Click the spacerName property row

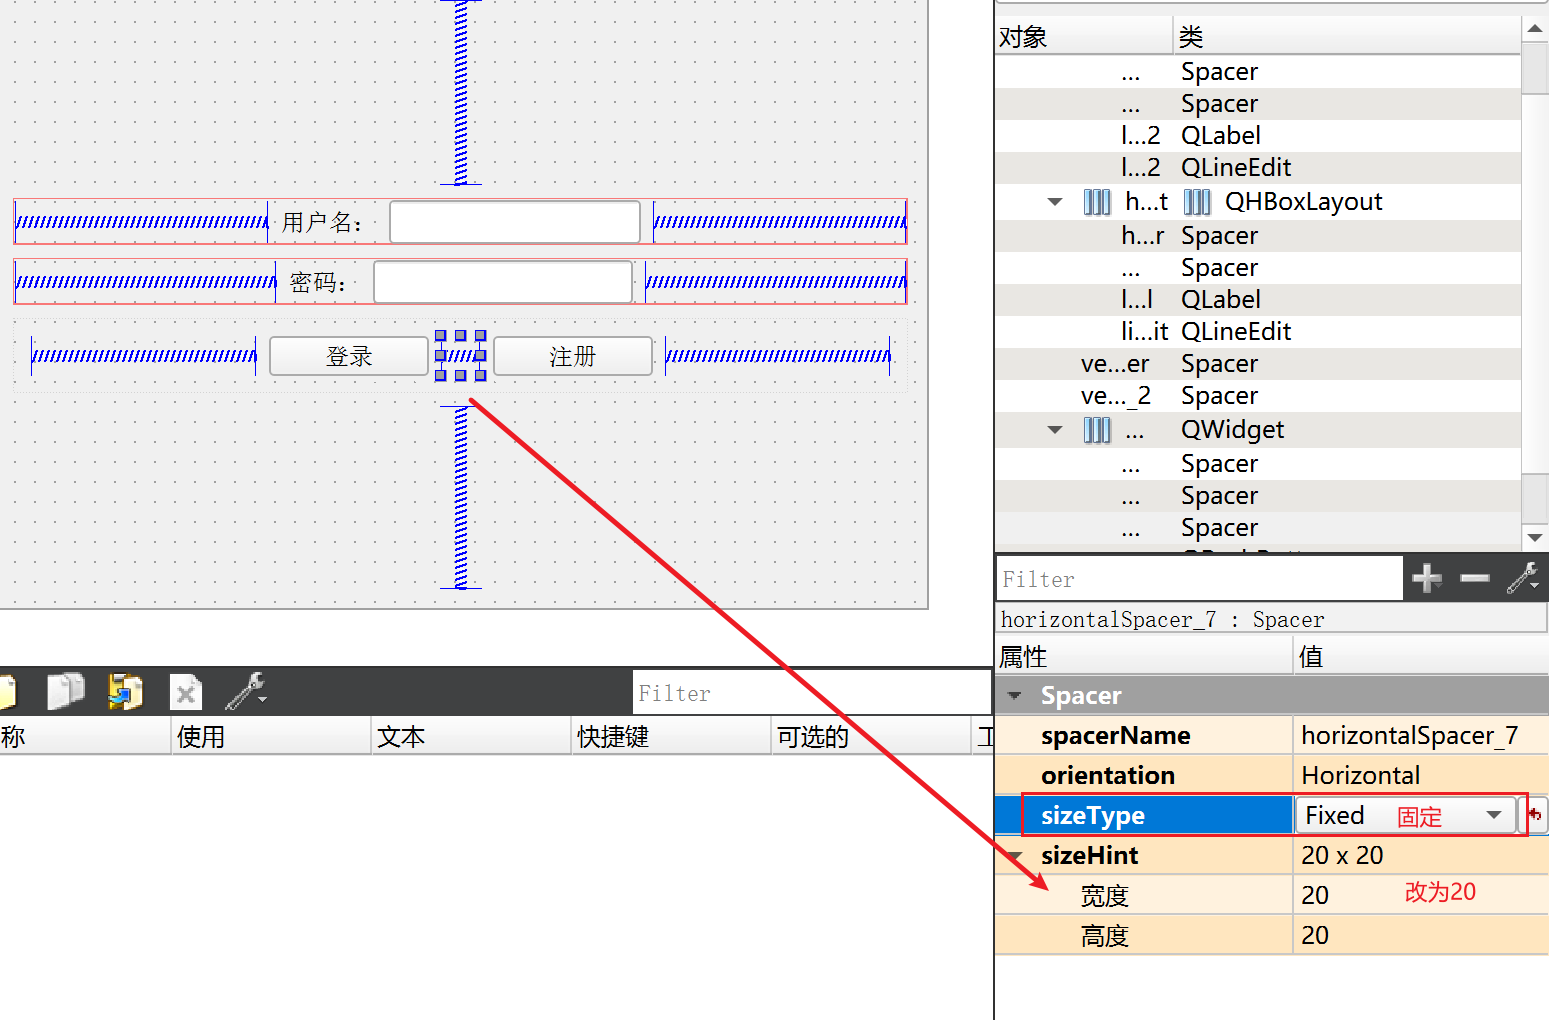[x=1272, y=735]
